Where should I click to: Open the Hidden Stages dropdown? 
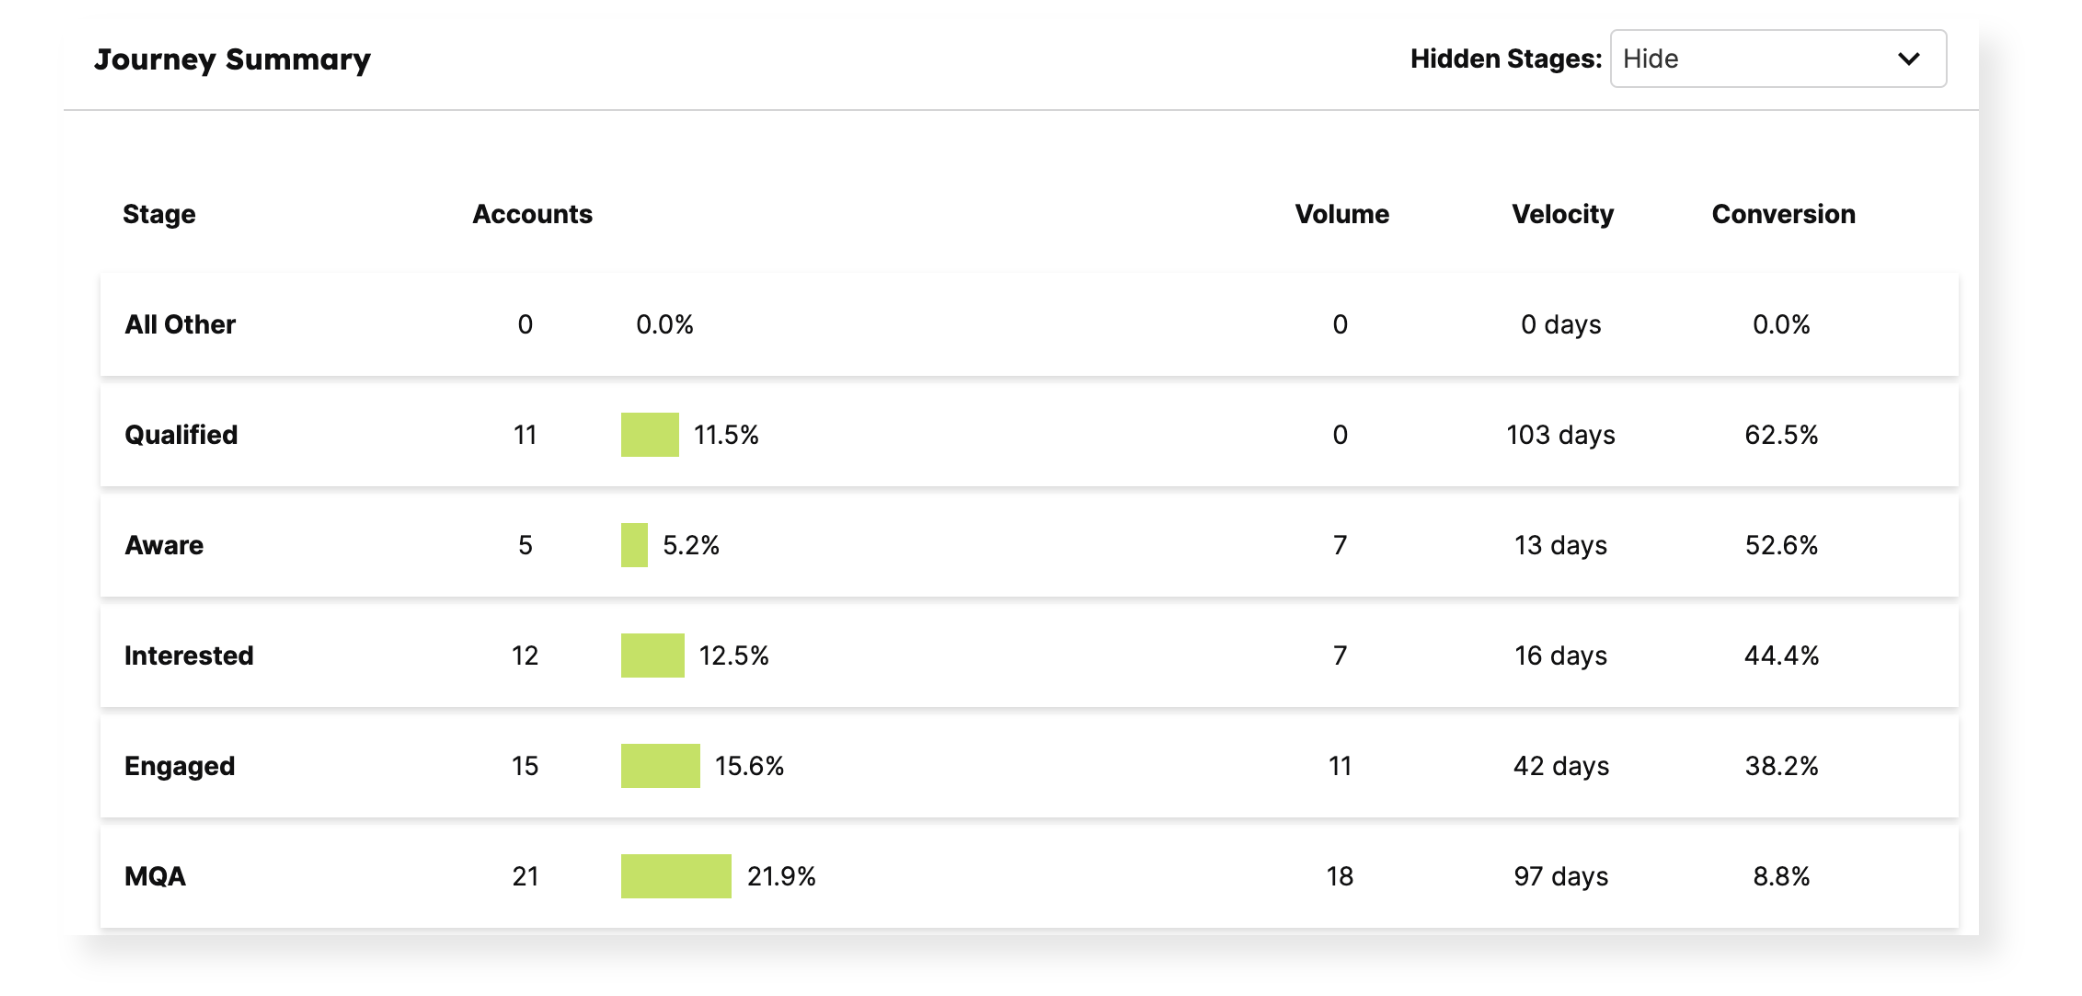coord(1776,59)
